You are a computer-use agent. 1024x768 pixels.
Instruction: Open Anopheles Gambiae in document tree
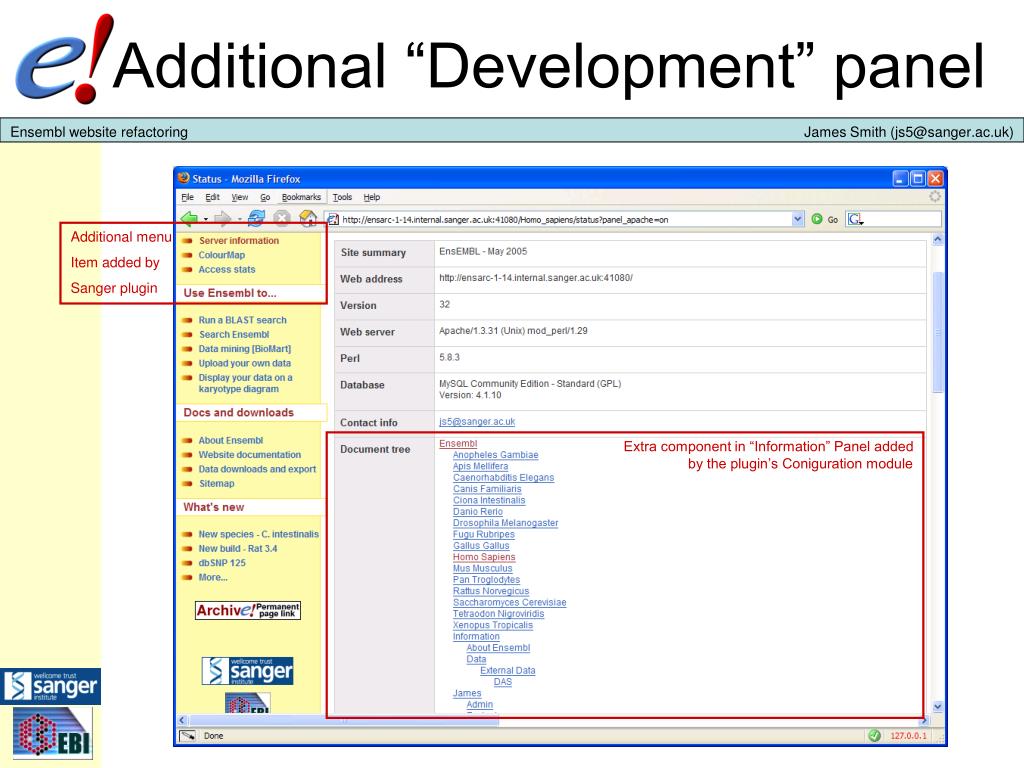tap(496, 455)
